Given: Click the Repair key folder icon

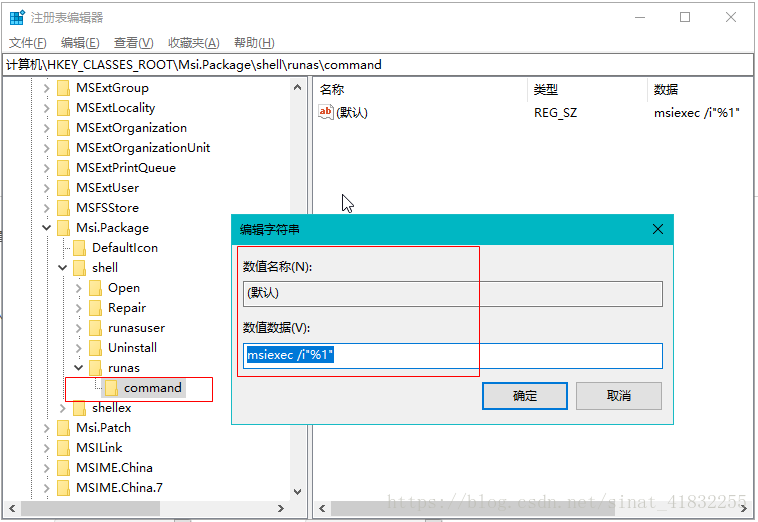Looking at the screenshot, I should point(95,308).
